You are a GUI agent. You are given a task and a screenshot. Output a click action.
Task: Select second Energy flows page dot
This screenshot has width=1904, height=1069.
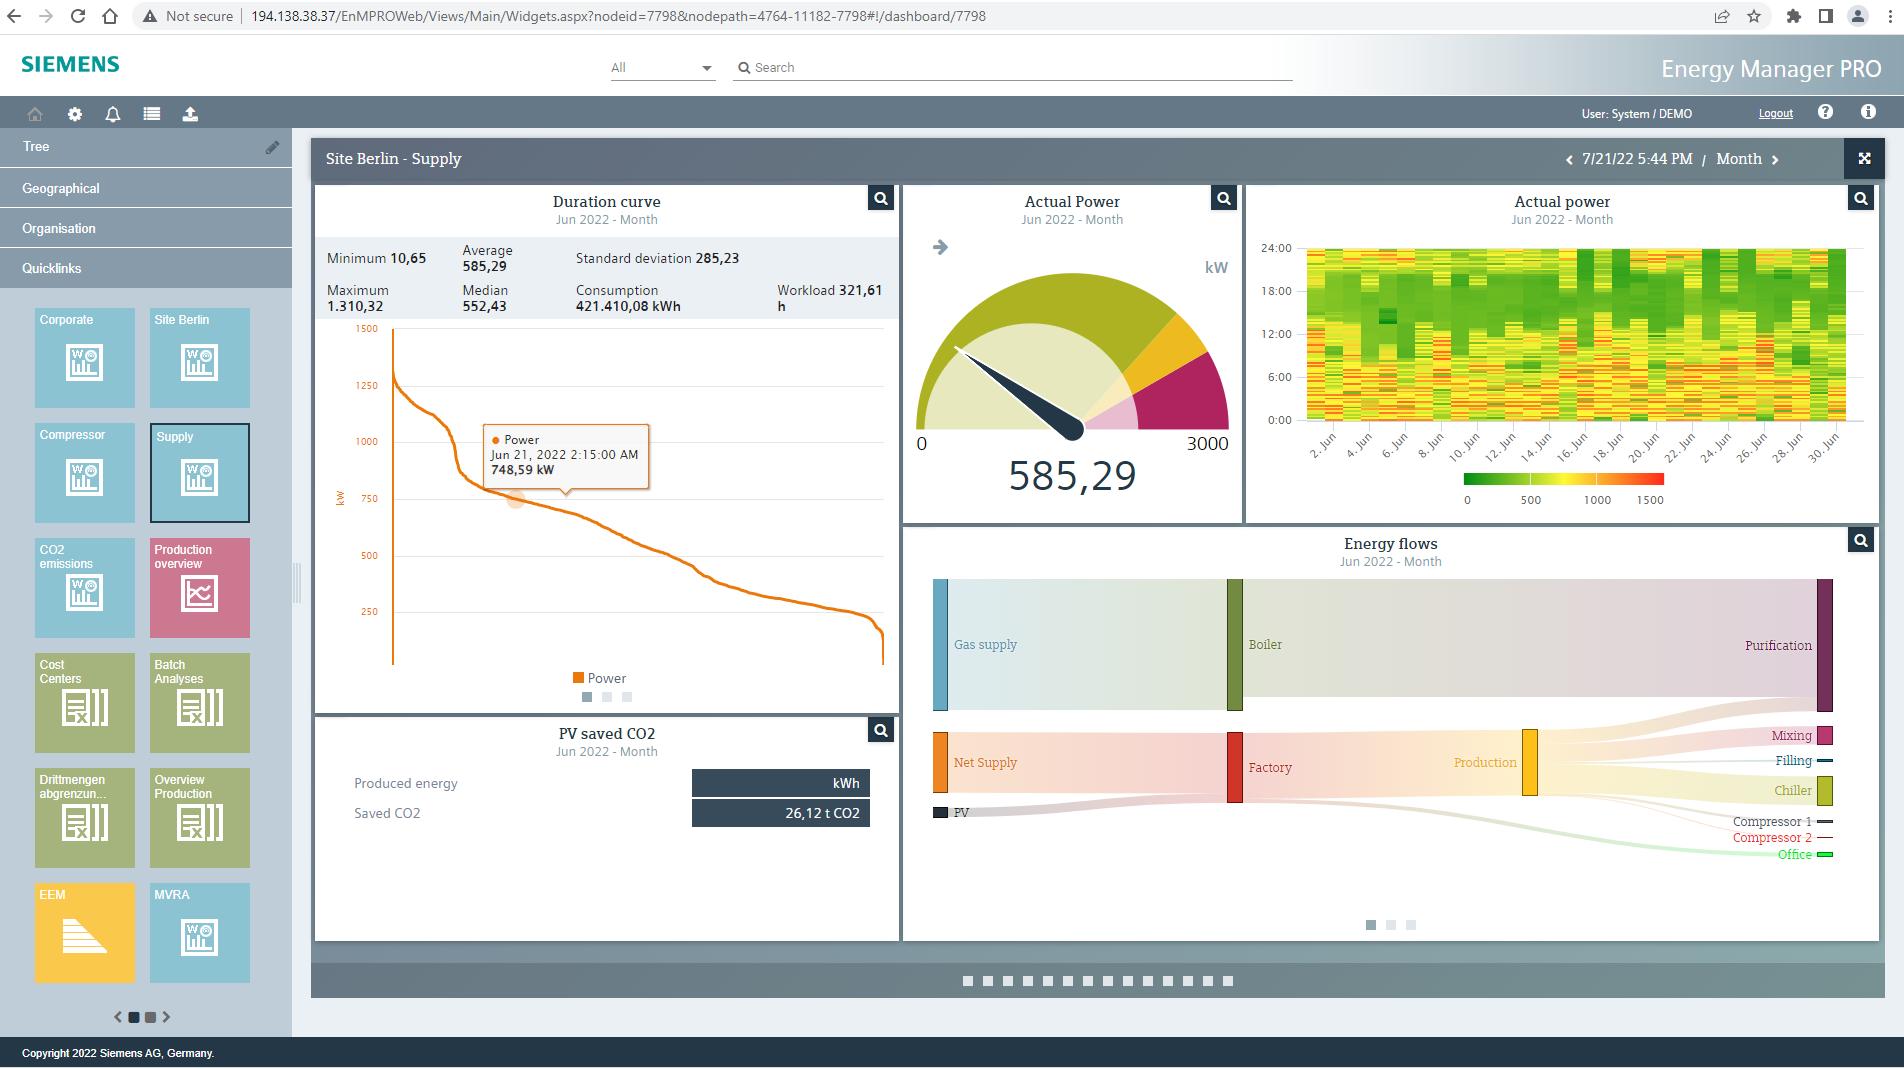1391,925
